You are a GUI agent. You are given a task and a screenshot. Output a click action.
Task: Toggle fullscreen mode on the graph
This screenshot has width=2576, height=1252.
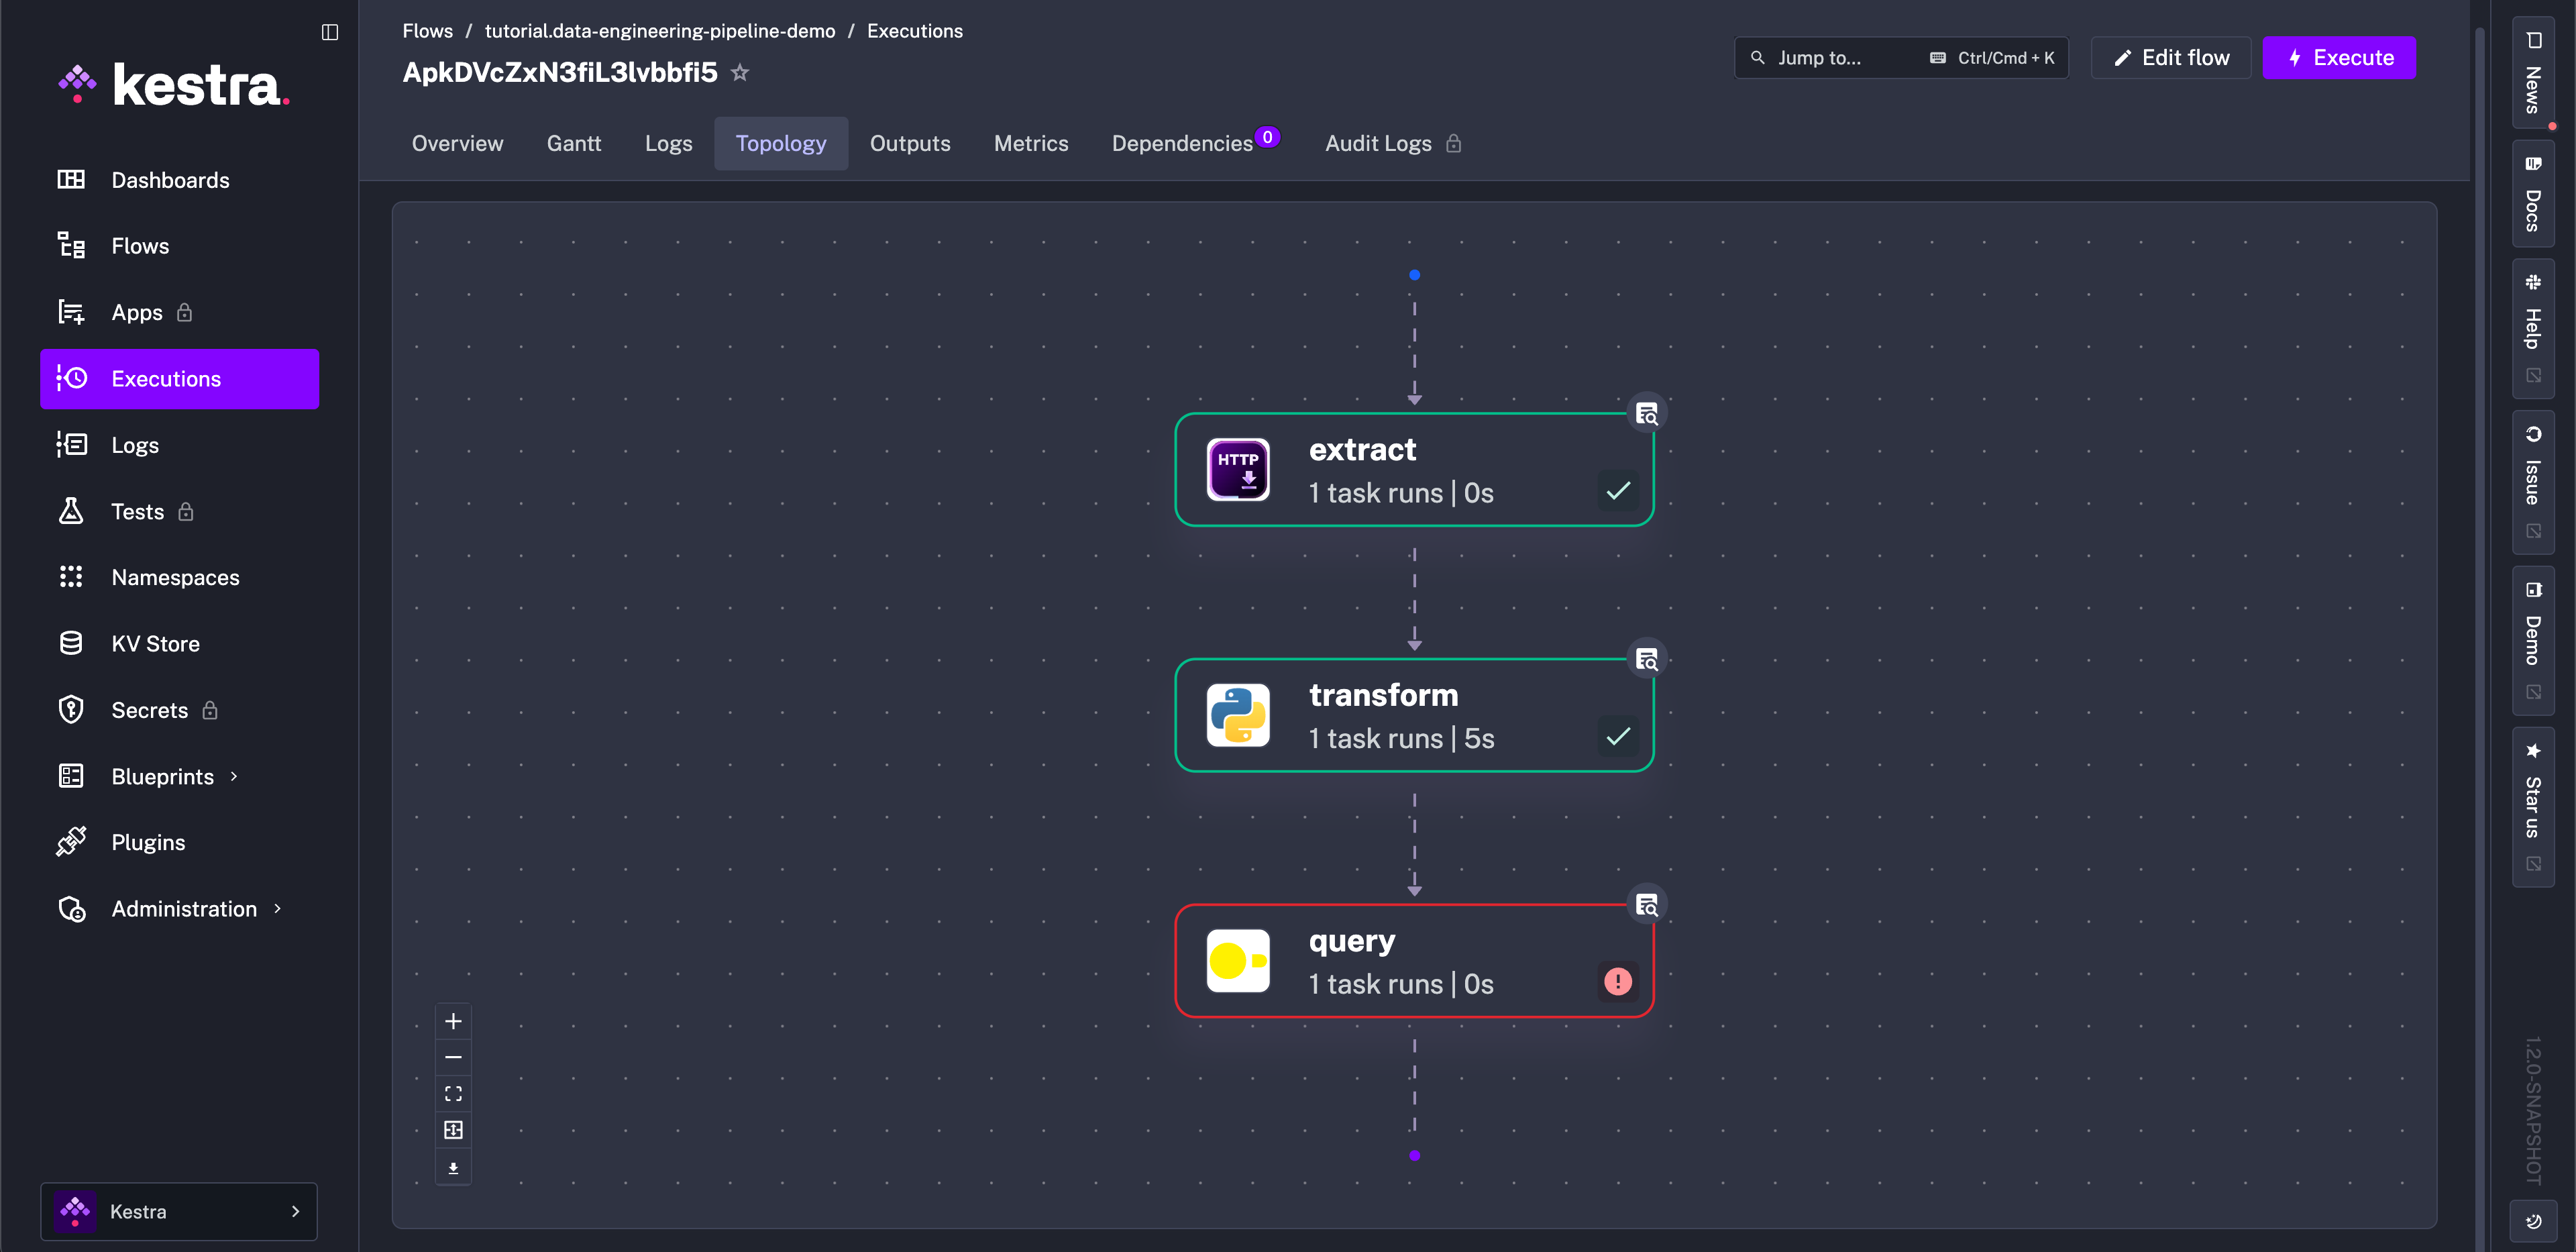pos(453,1093)
